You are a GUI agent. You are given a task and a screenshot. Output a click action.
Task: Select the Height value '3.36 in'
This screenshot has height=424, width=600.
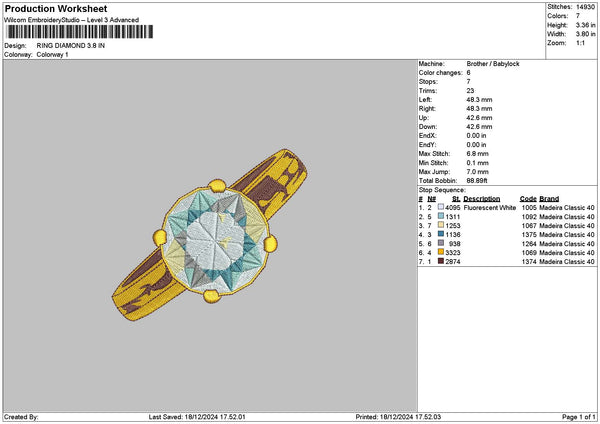[x=585, y=25]
